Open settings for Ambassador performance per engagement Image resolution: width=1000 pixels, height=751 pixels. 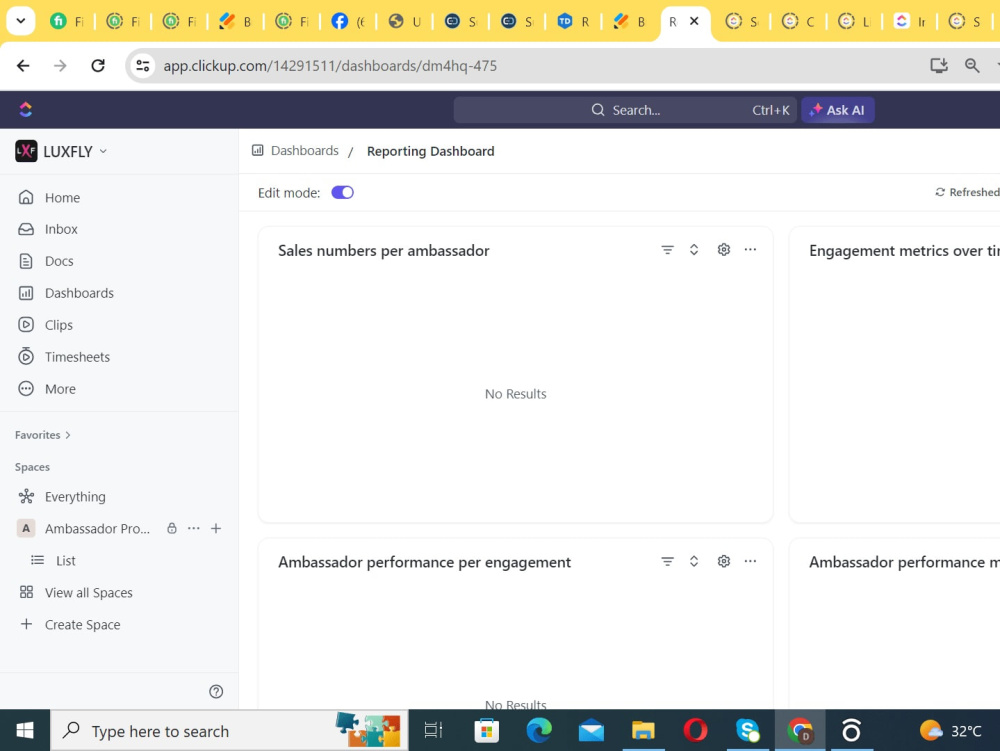pos(723,562)
